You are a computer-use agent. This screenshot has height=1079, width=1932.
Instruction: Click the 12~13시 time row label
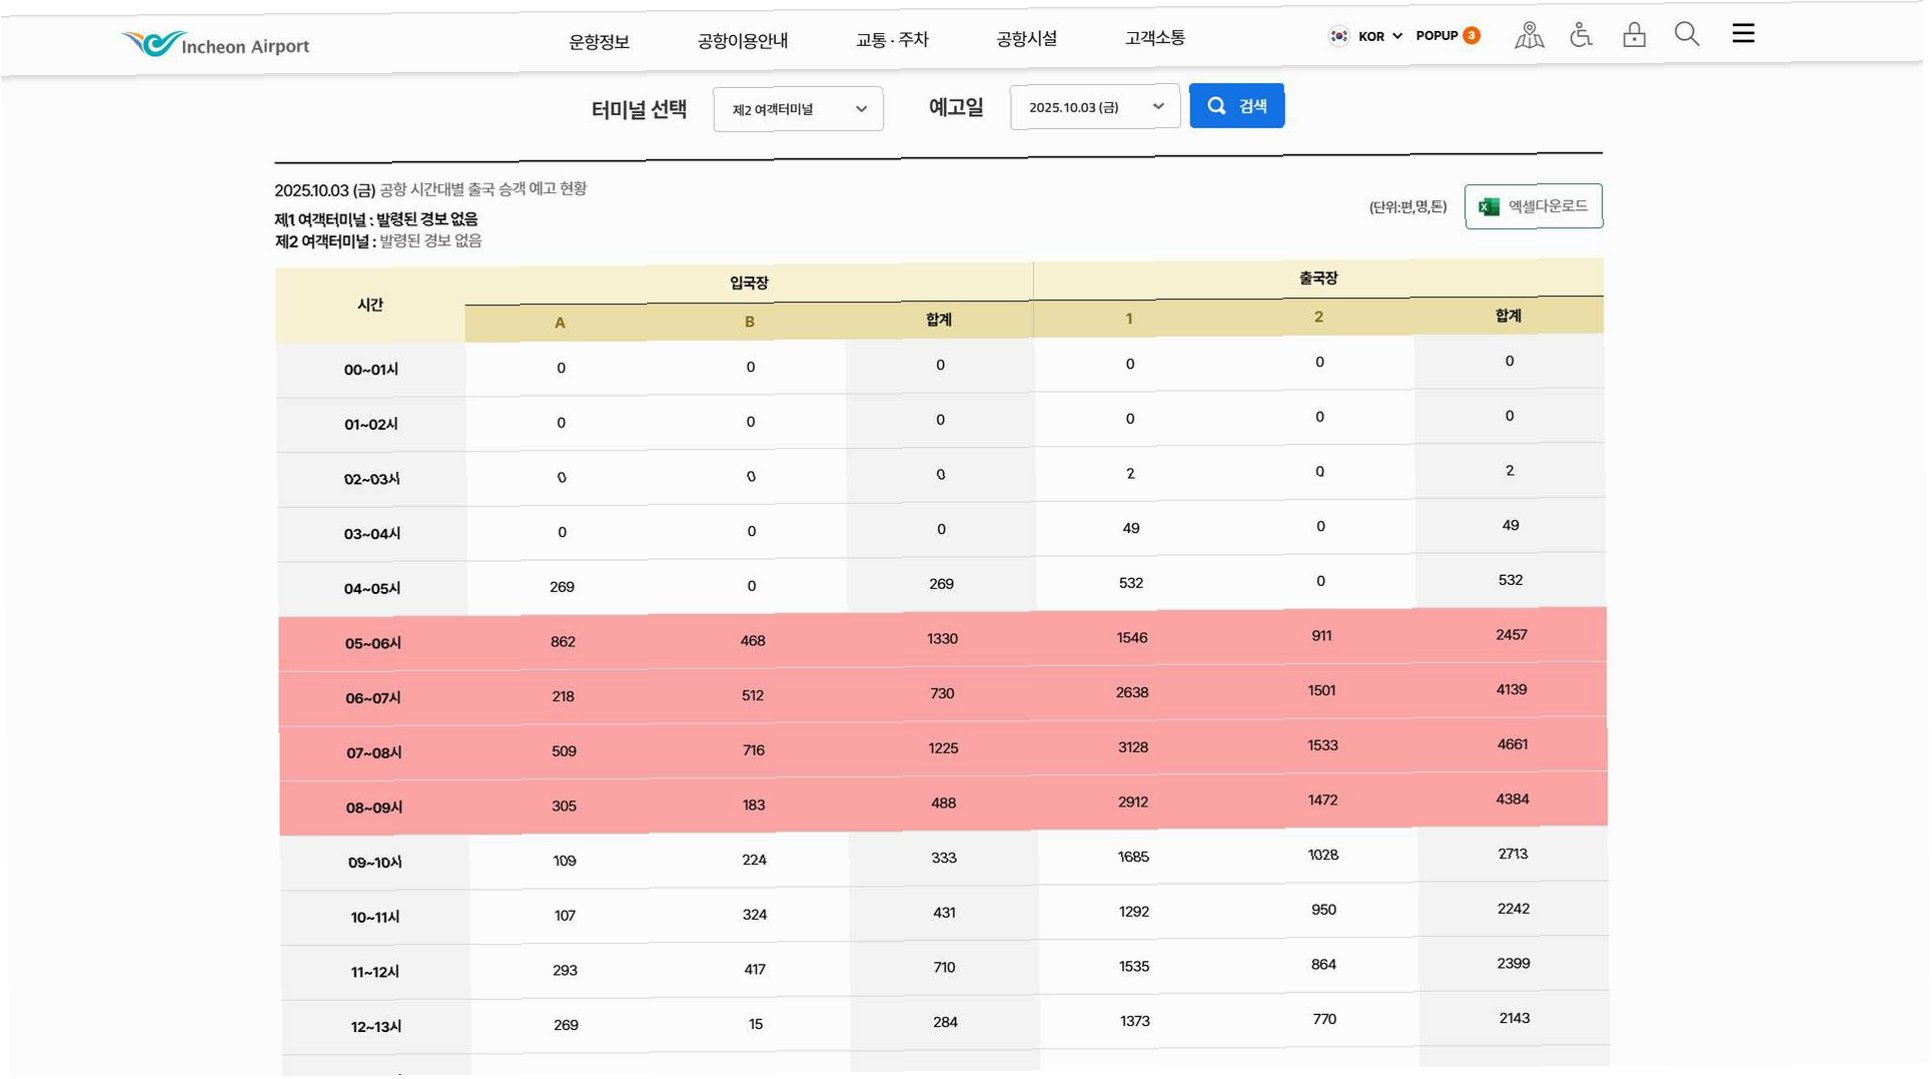[x=376, y=1026]
